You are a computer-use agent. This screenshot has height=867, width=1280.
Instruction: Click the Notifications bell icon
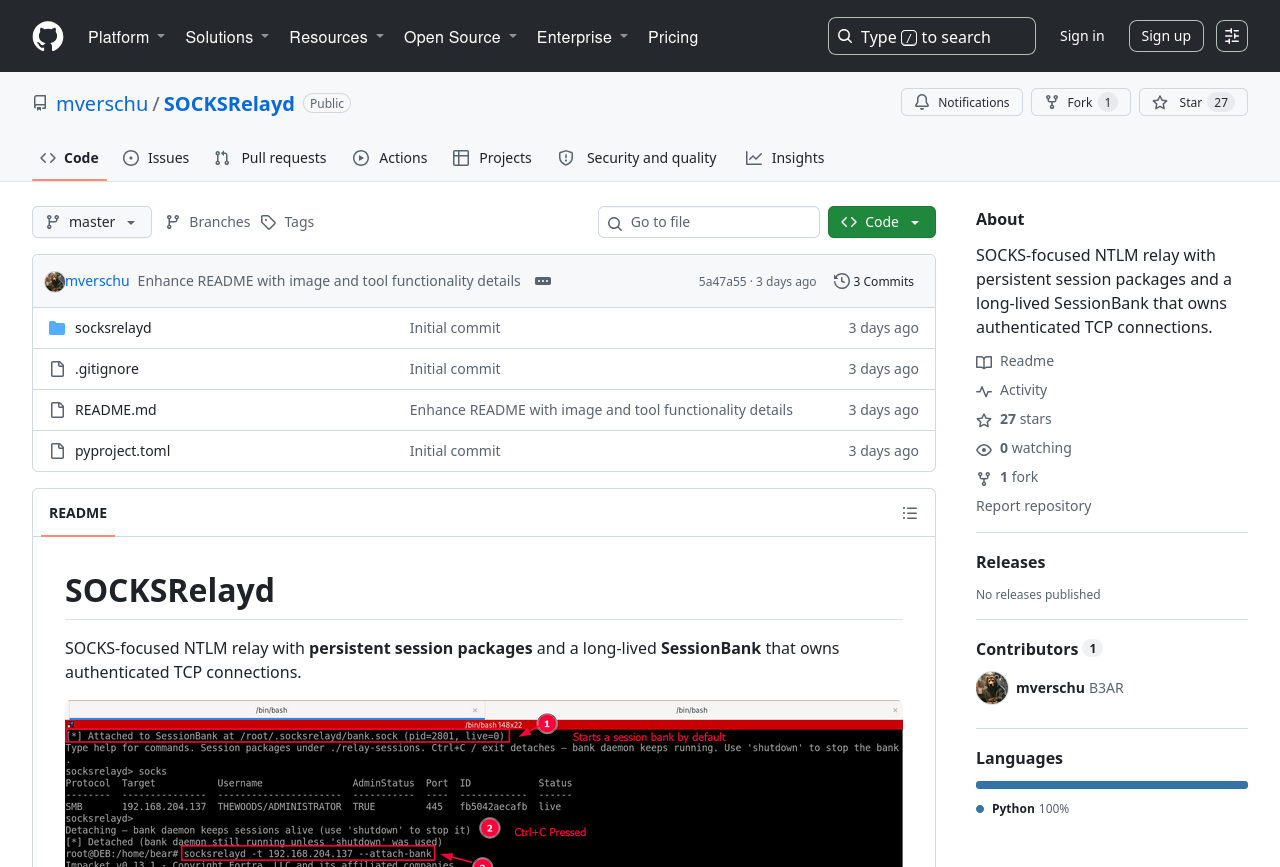922,102
